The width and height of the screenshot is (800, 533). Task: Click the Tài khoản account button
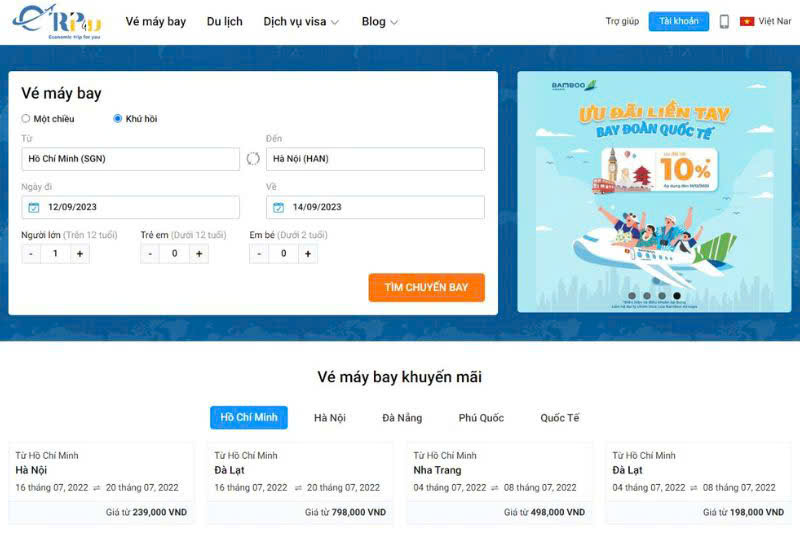point(679,21)
